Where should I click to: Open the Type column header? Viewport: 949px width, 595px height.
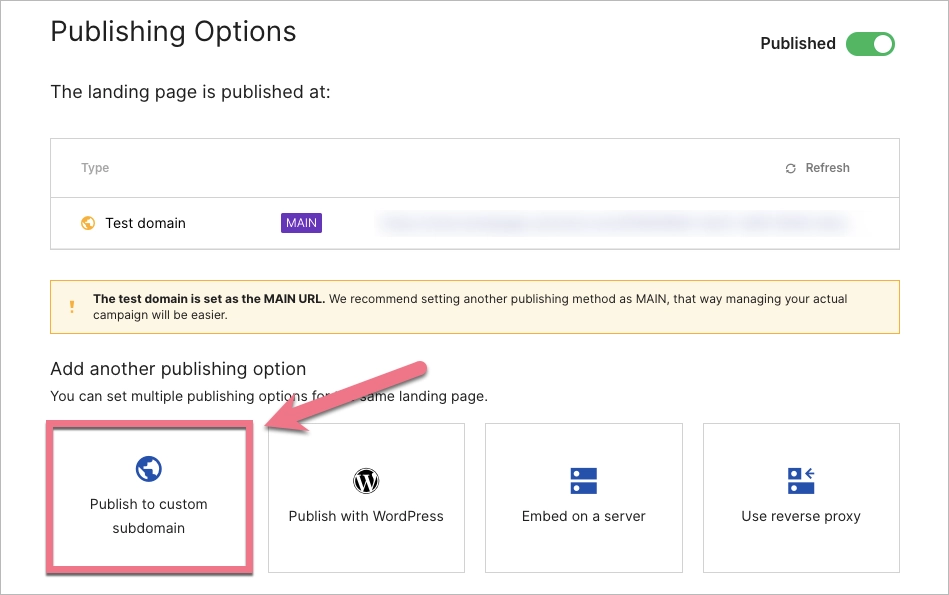coord(94,167)
